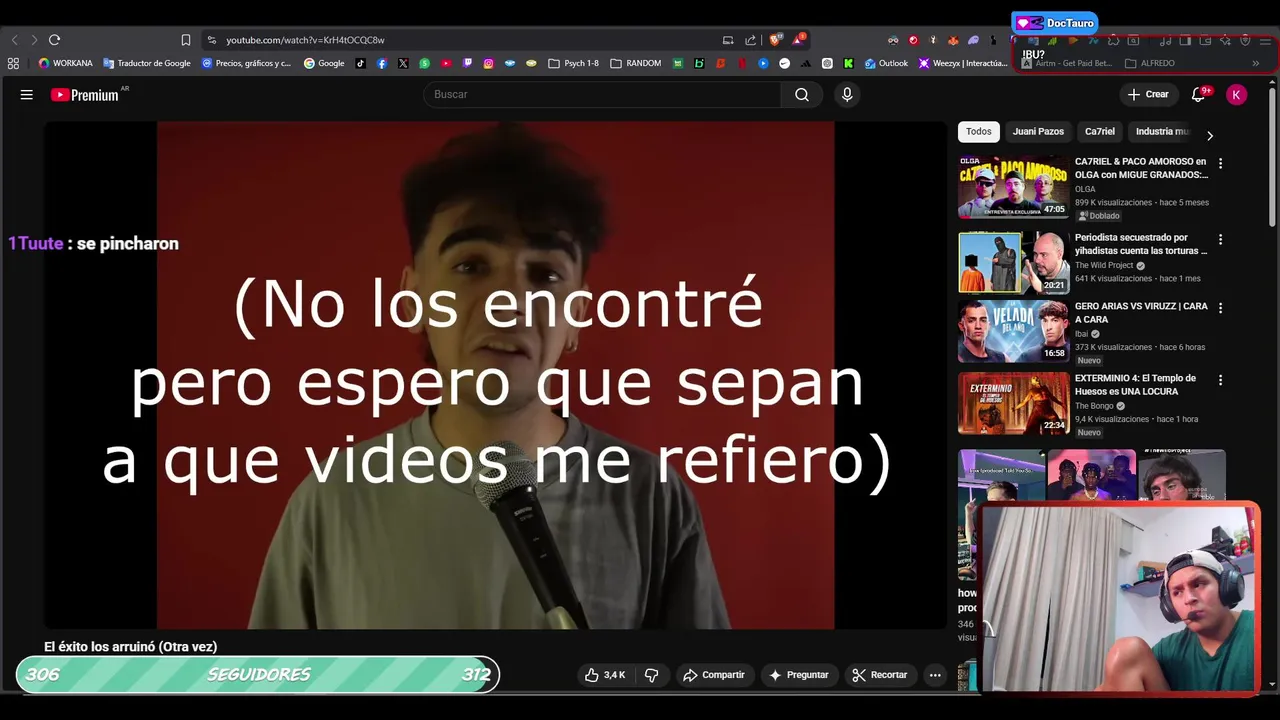
Task: Select the Todos filter chip
Action: coord(979,132)
